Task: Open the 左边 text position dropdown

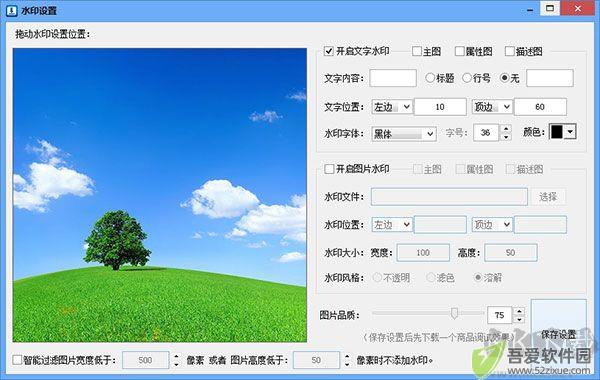Action: click(x=392, y=107)
